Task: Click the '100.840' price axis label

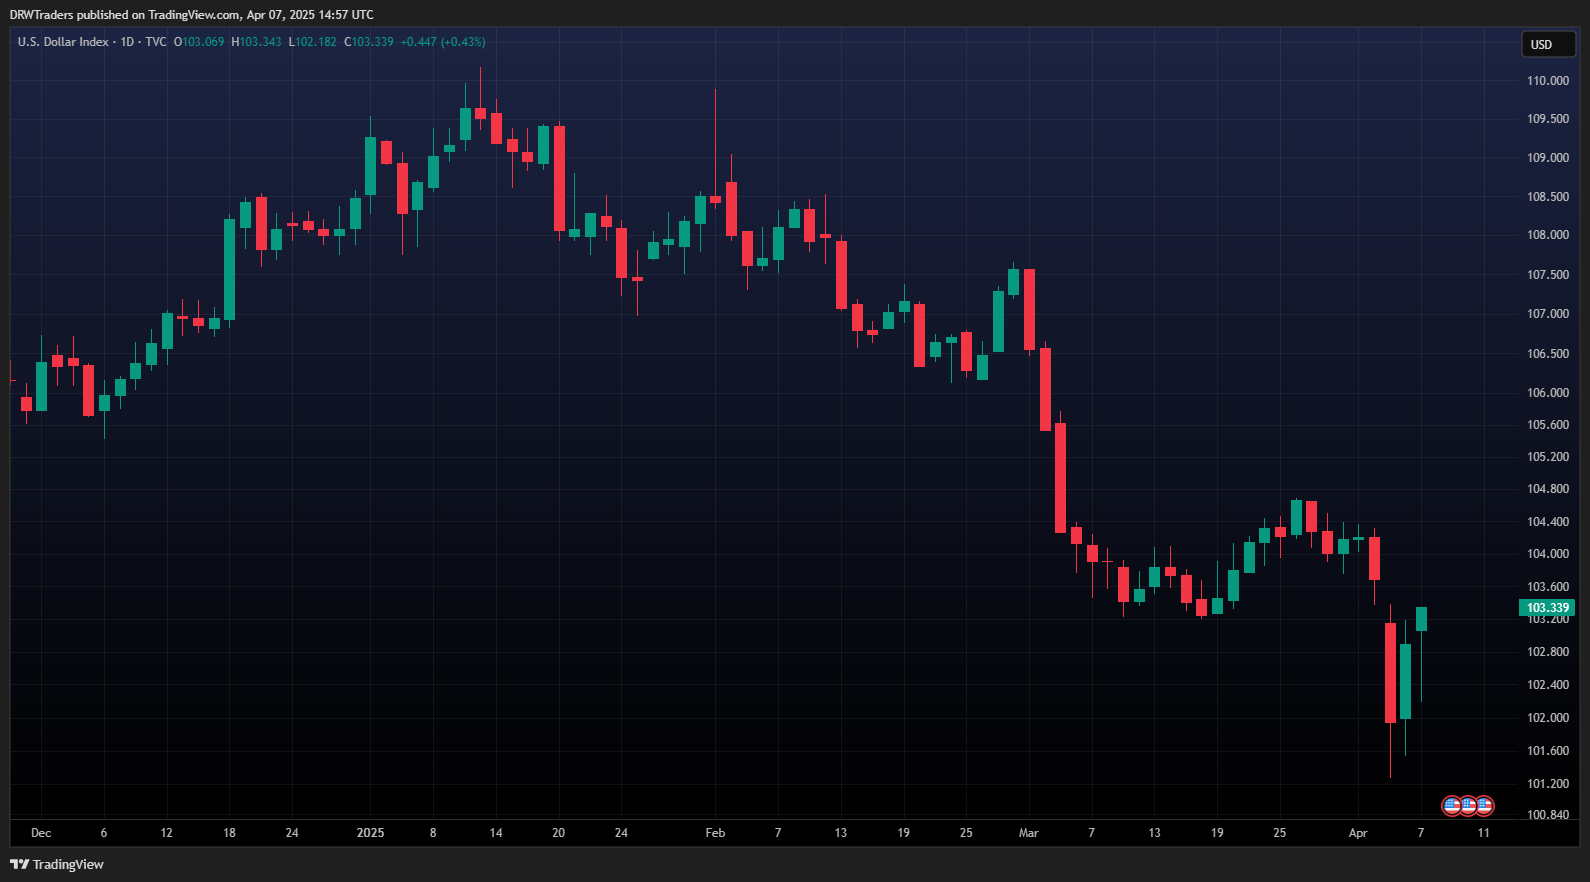Action: (x=1547, y=815)
